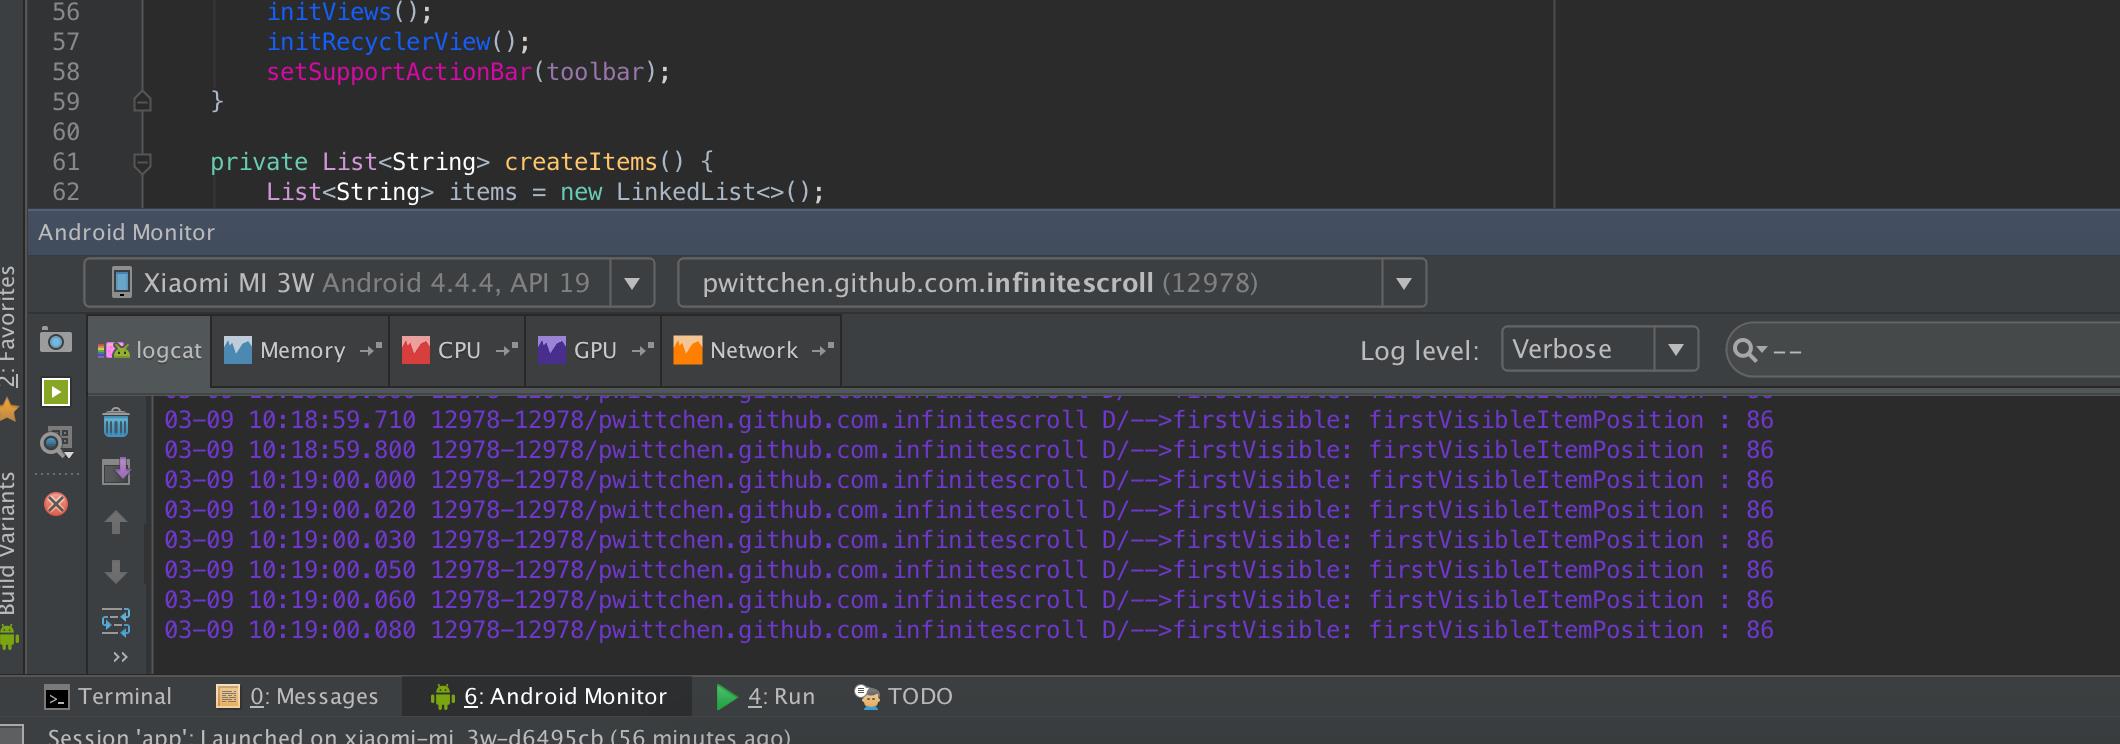The height and width of the screenshot is (744, 2120).
Task: Click the log entry at 10:19:00.050
Action: [x=969, y=570]
